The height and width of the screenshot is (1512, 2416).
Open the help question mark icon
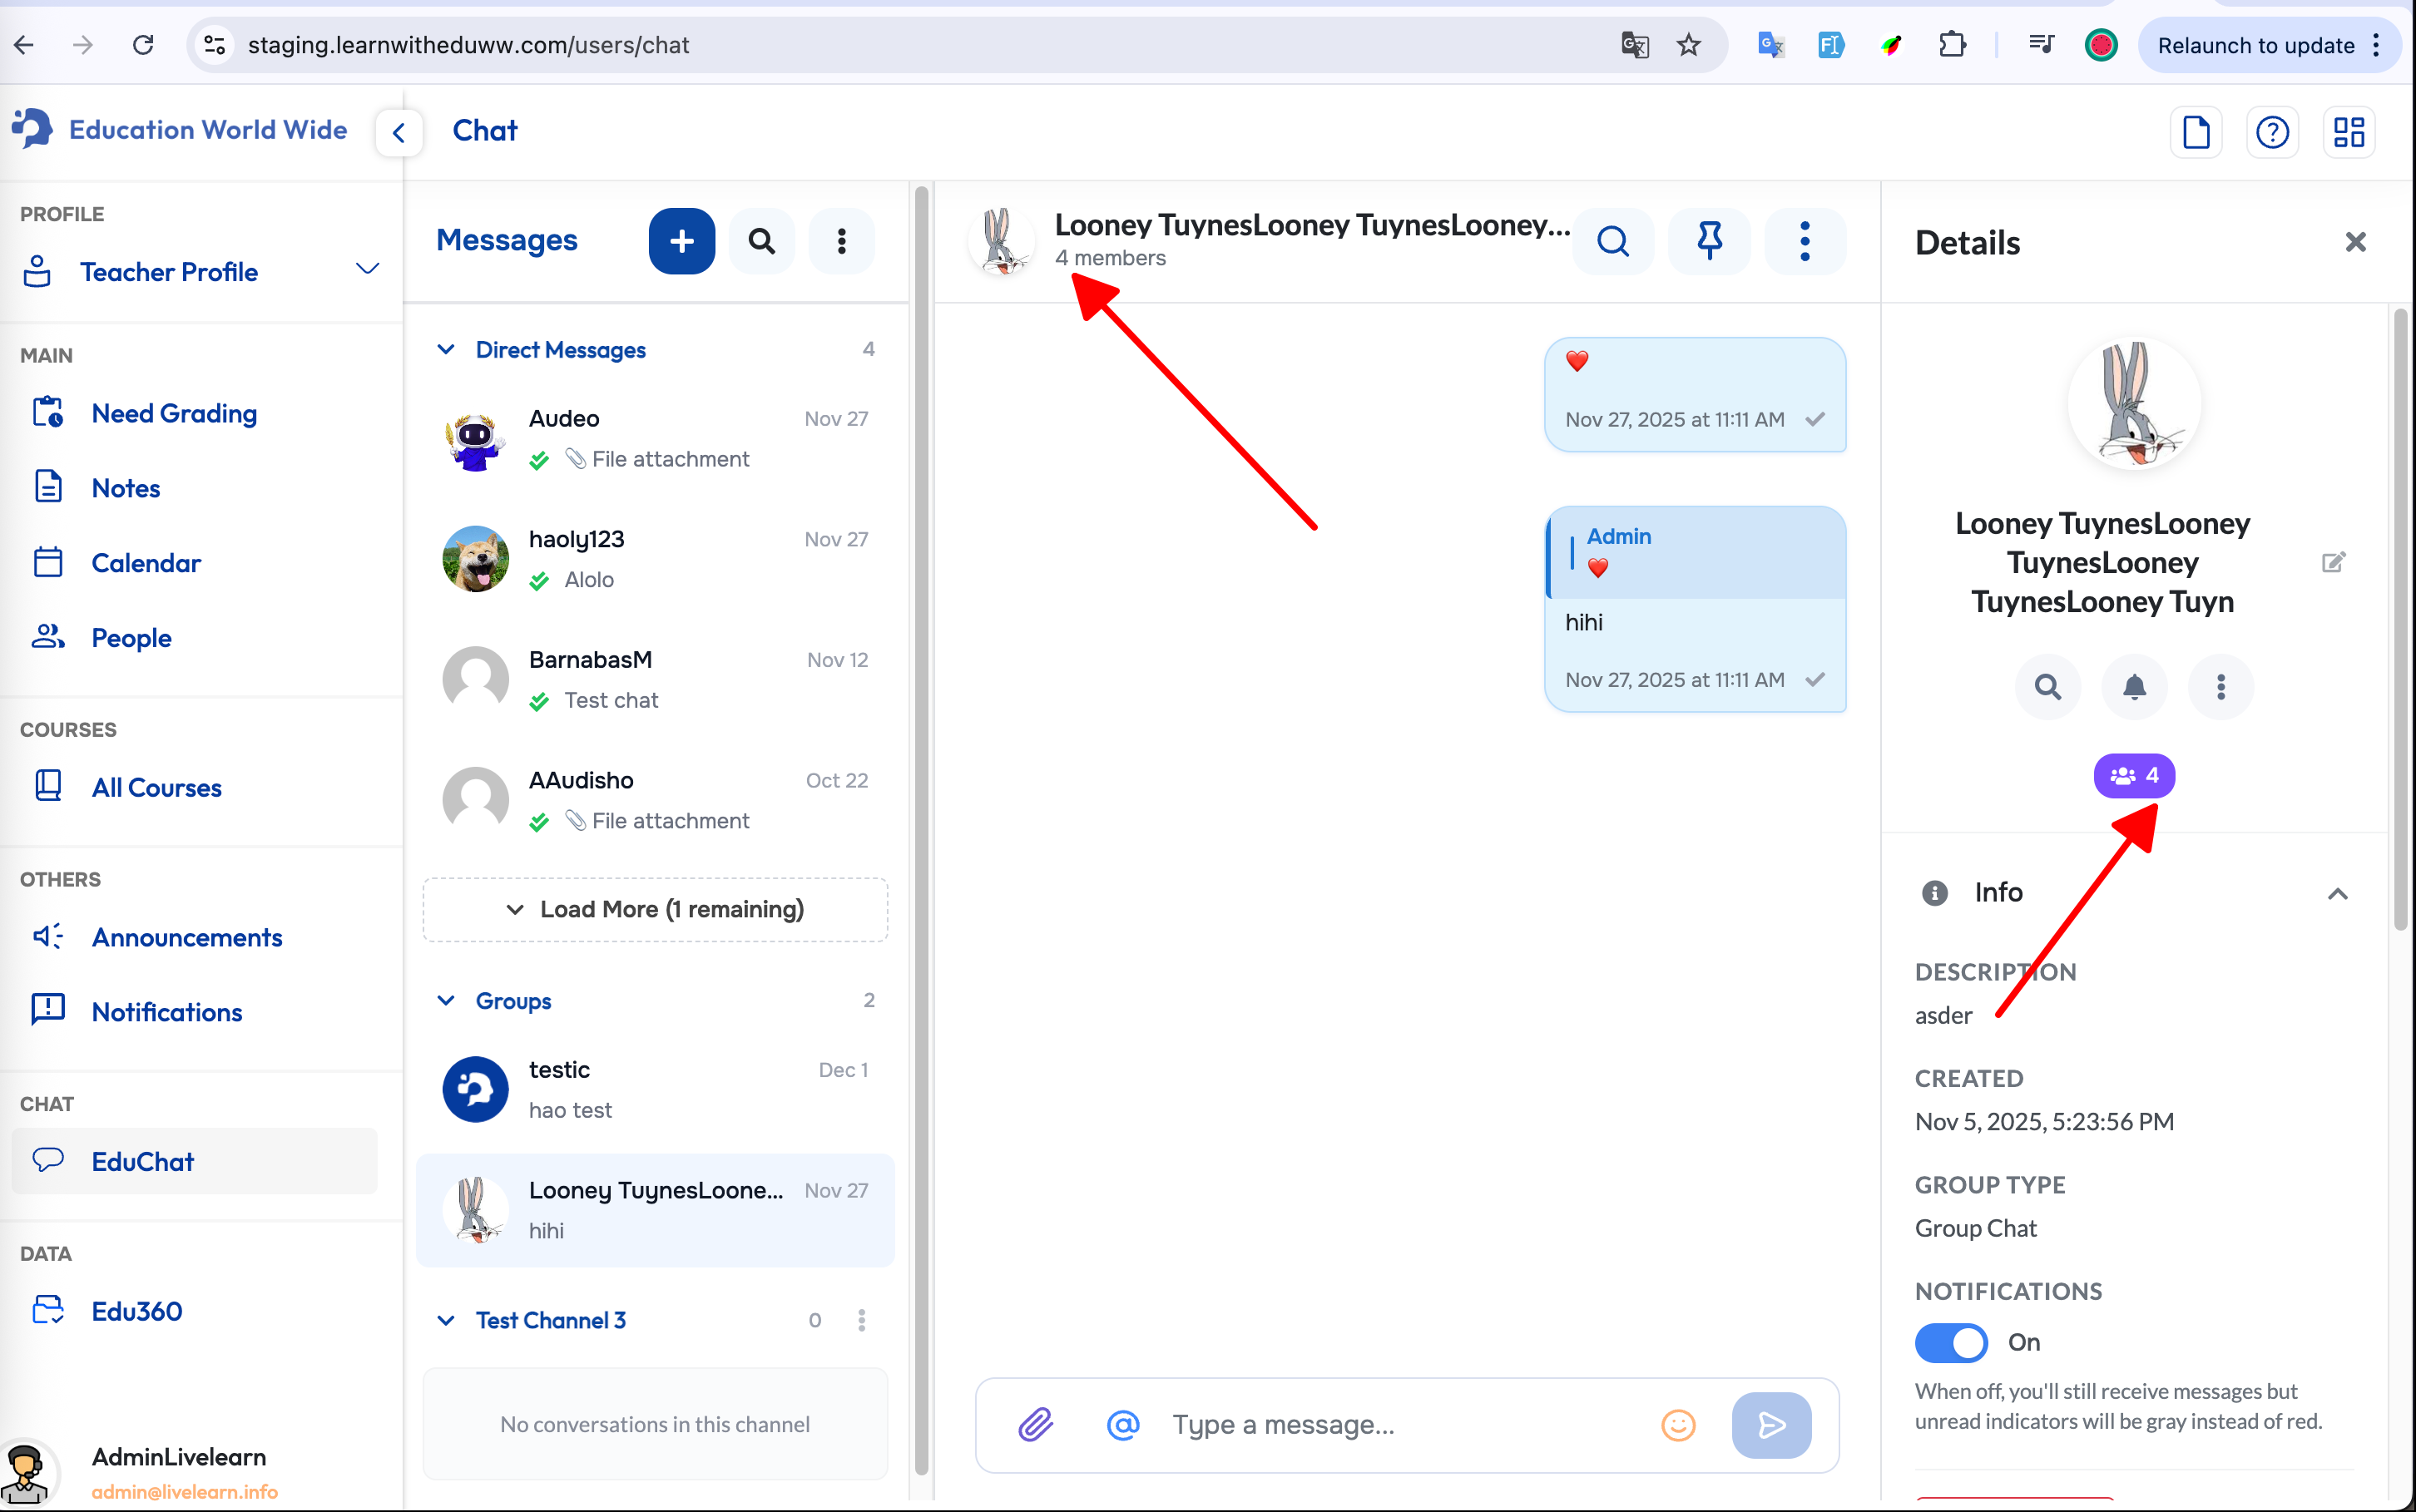point(2272,132)
